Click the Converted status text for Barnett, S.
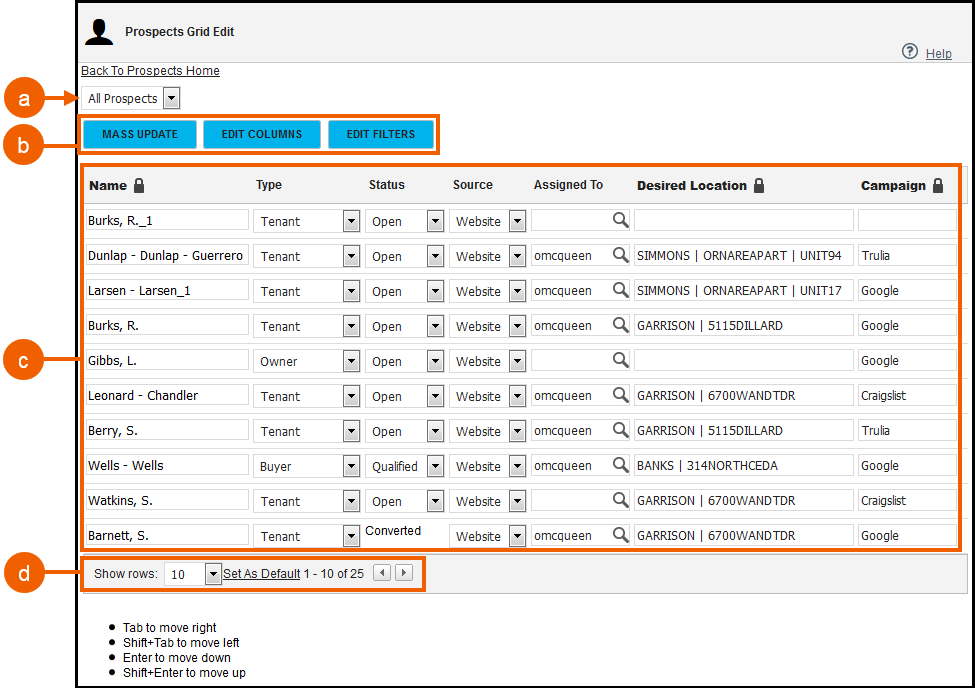The image size is (975, 688). pyautogui.click(x=393, y=531)
